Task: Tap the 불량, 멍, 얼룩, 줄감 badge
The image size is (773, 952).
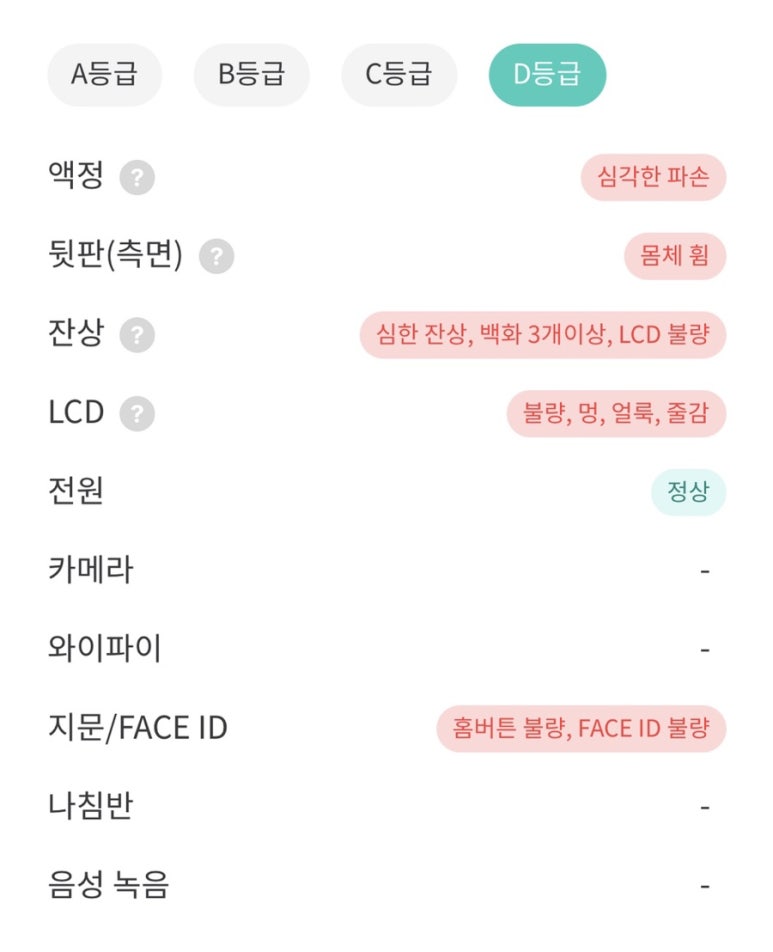Action: 616,413
